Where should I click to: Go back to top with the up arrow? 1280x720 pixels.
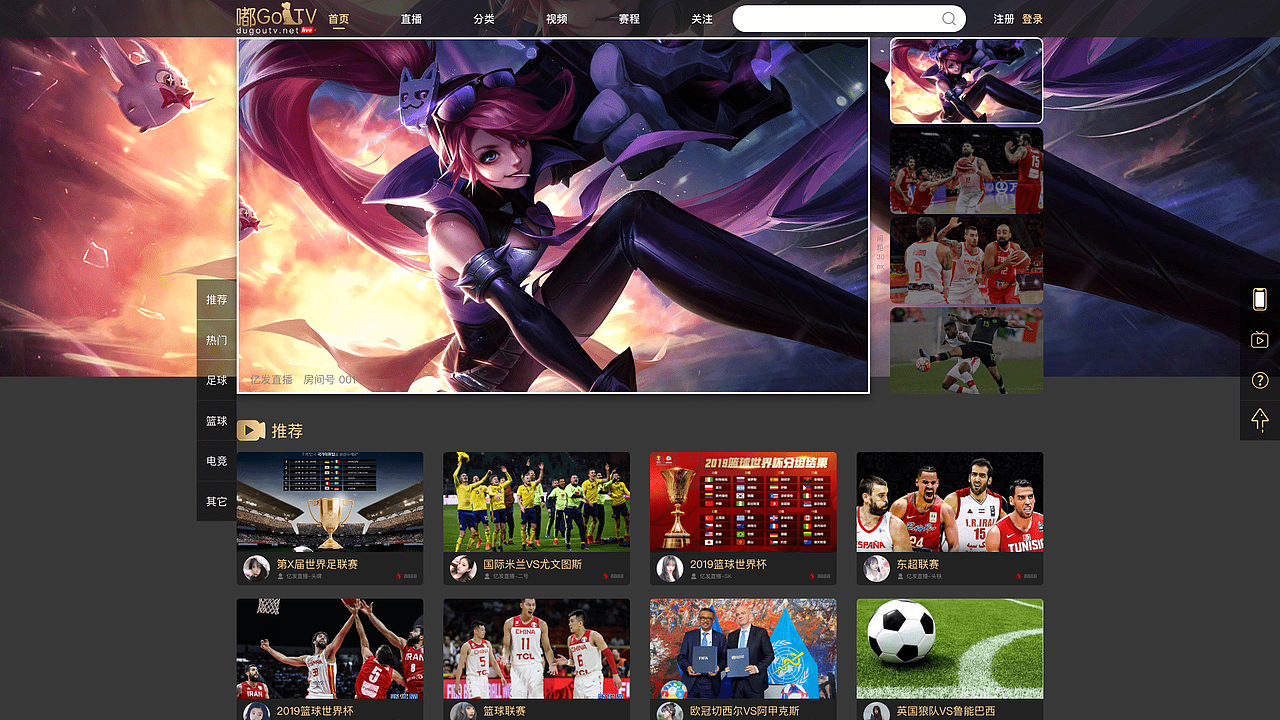(1260, 420)
